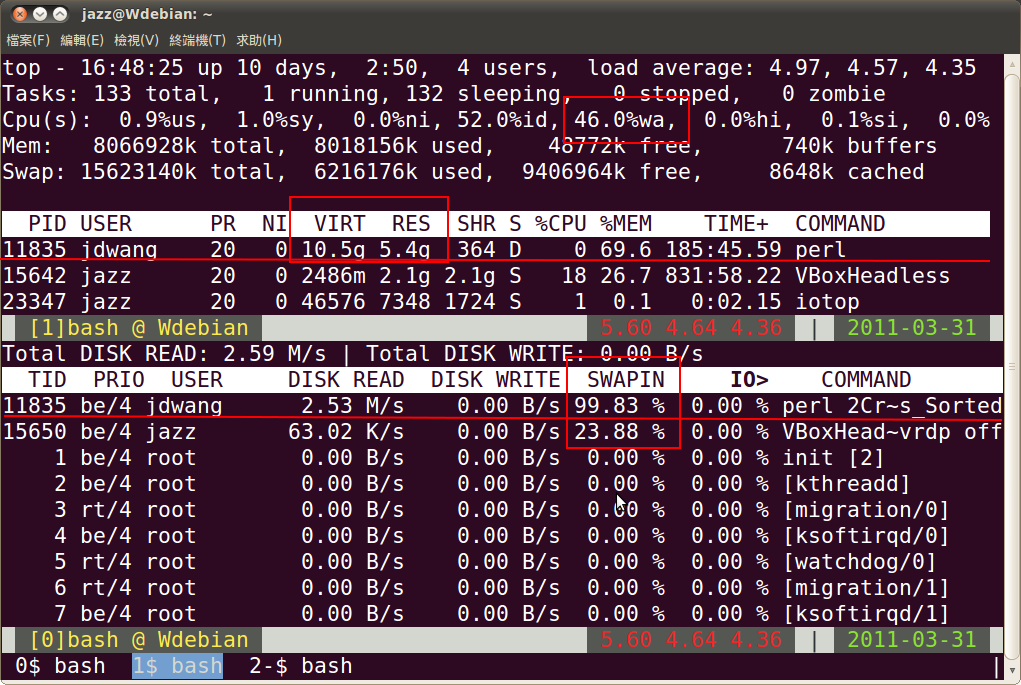Click the 'perl' command in top list
The image size is (1021, 685).
(x=820, y=250)
